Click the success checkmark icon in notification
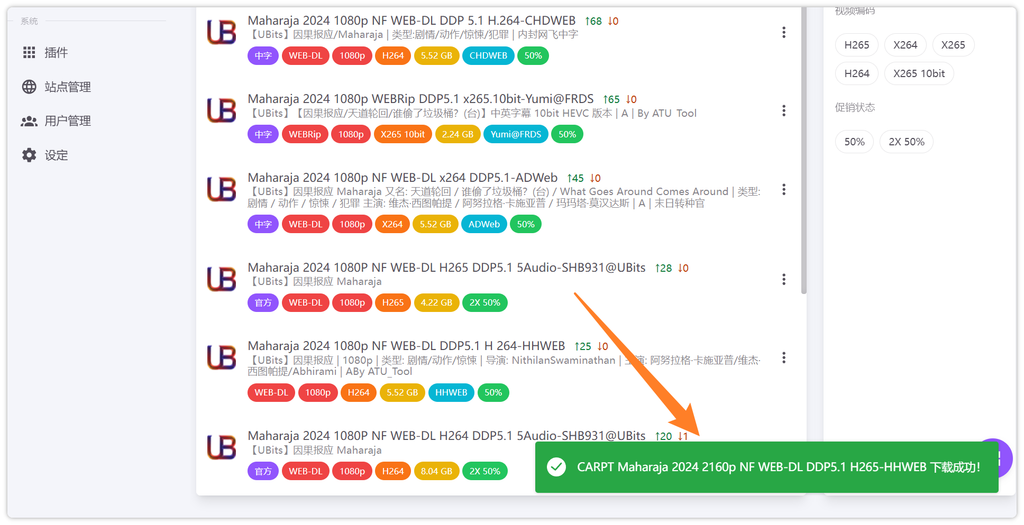Viewport: 1024px width, 525px height. (x=557, y=467)
